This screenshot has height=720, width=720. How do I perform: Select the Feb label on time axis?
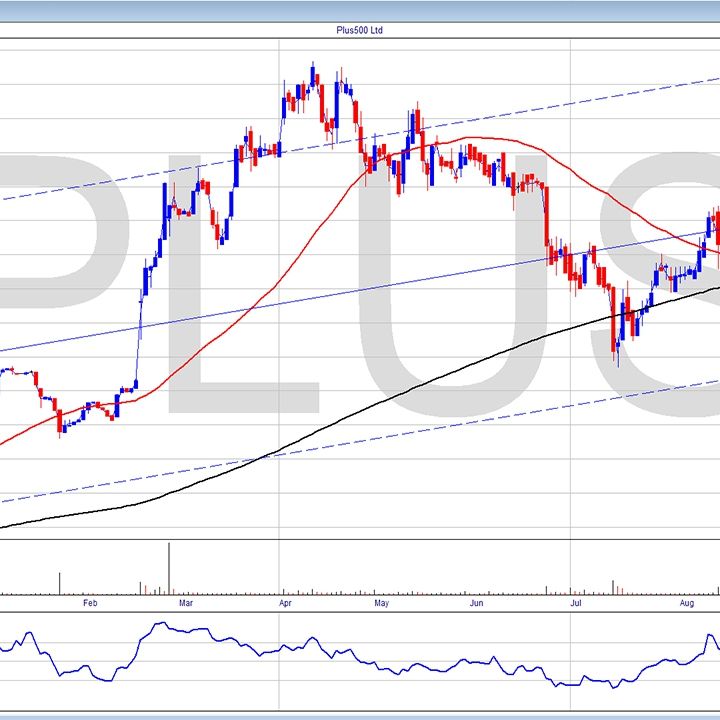point(90,604)
